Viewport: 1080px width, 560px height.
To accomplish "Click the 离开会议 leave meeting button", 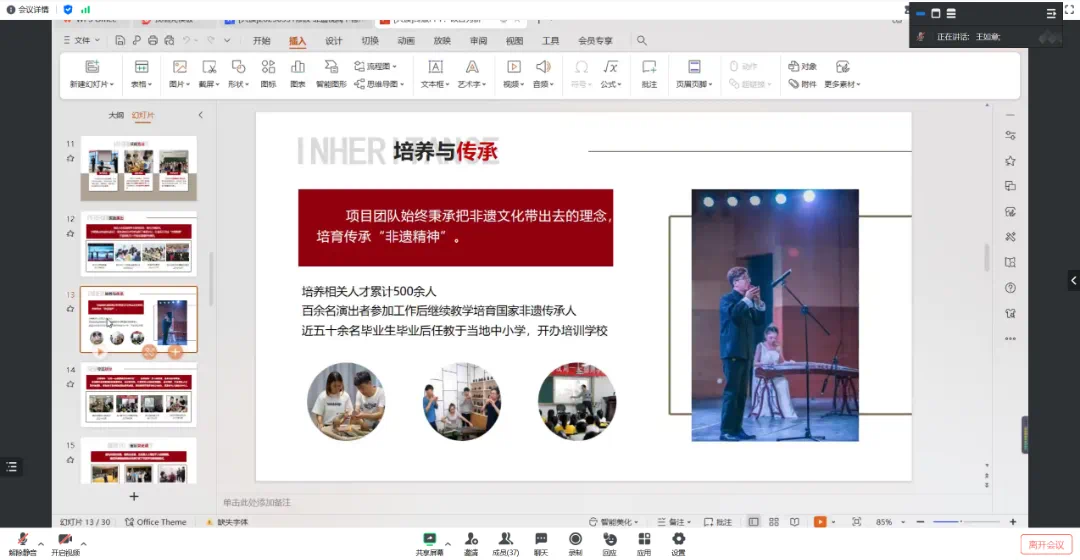I will click(x=1044, y=544).
